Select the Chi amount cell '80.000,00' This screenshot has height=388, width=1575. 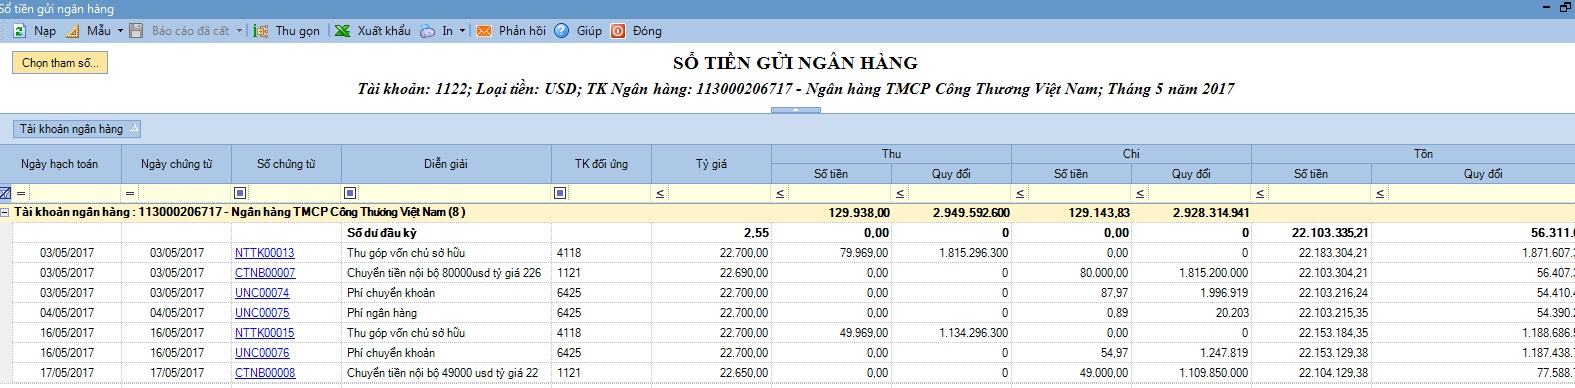[x=1071, y=273]
